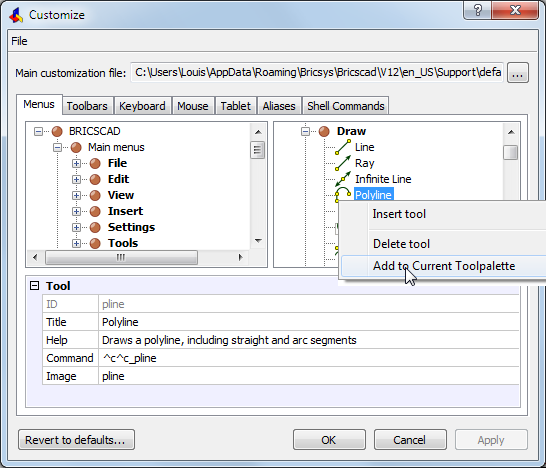This screenshot has height=468, width=546.
Task: Click right tree scroll up arrow
Action: [511, 132]
